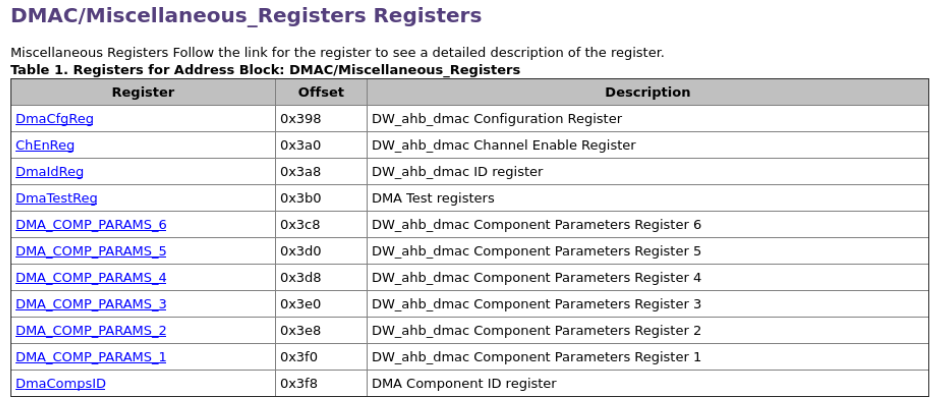The height and width of the screenshot is (401, 935).
Task: Click the page heading DMAC/Miscellaneous_Registers Registers
Action: tap(246, 16)
